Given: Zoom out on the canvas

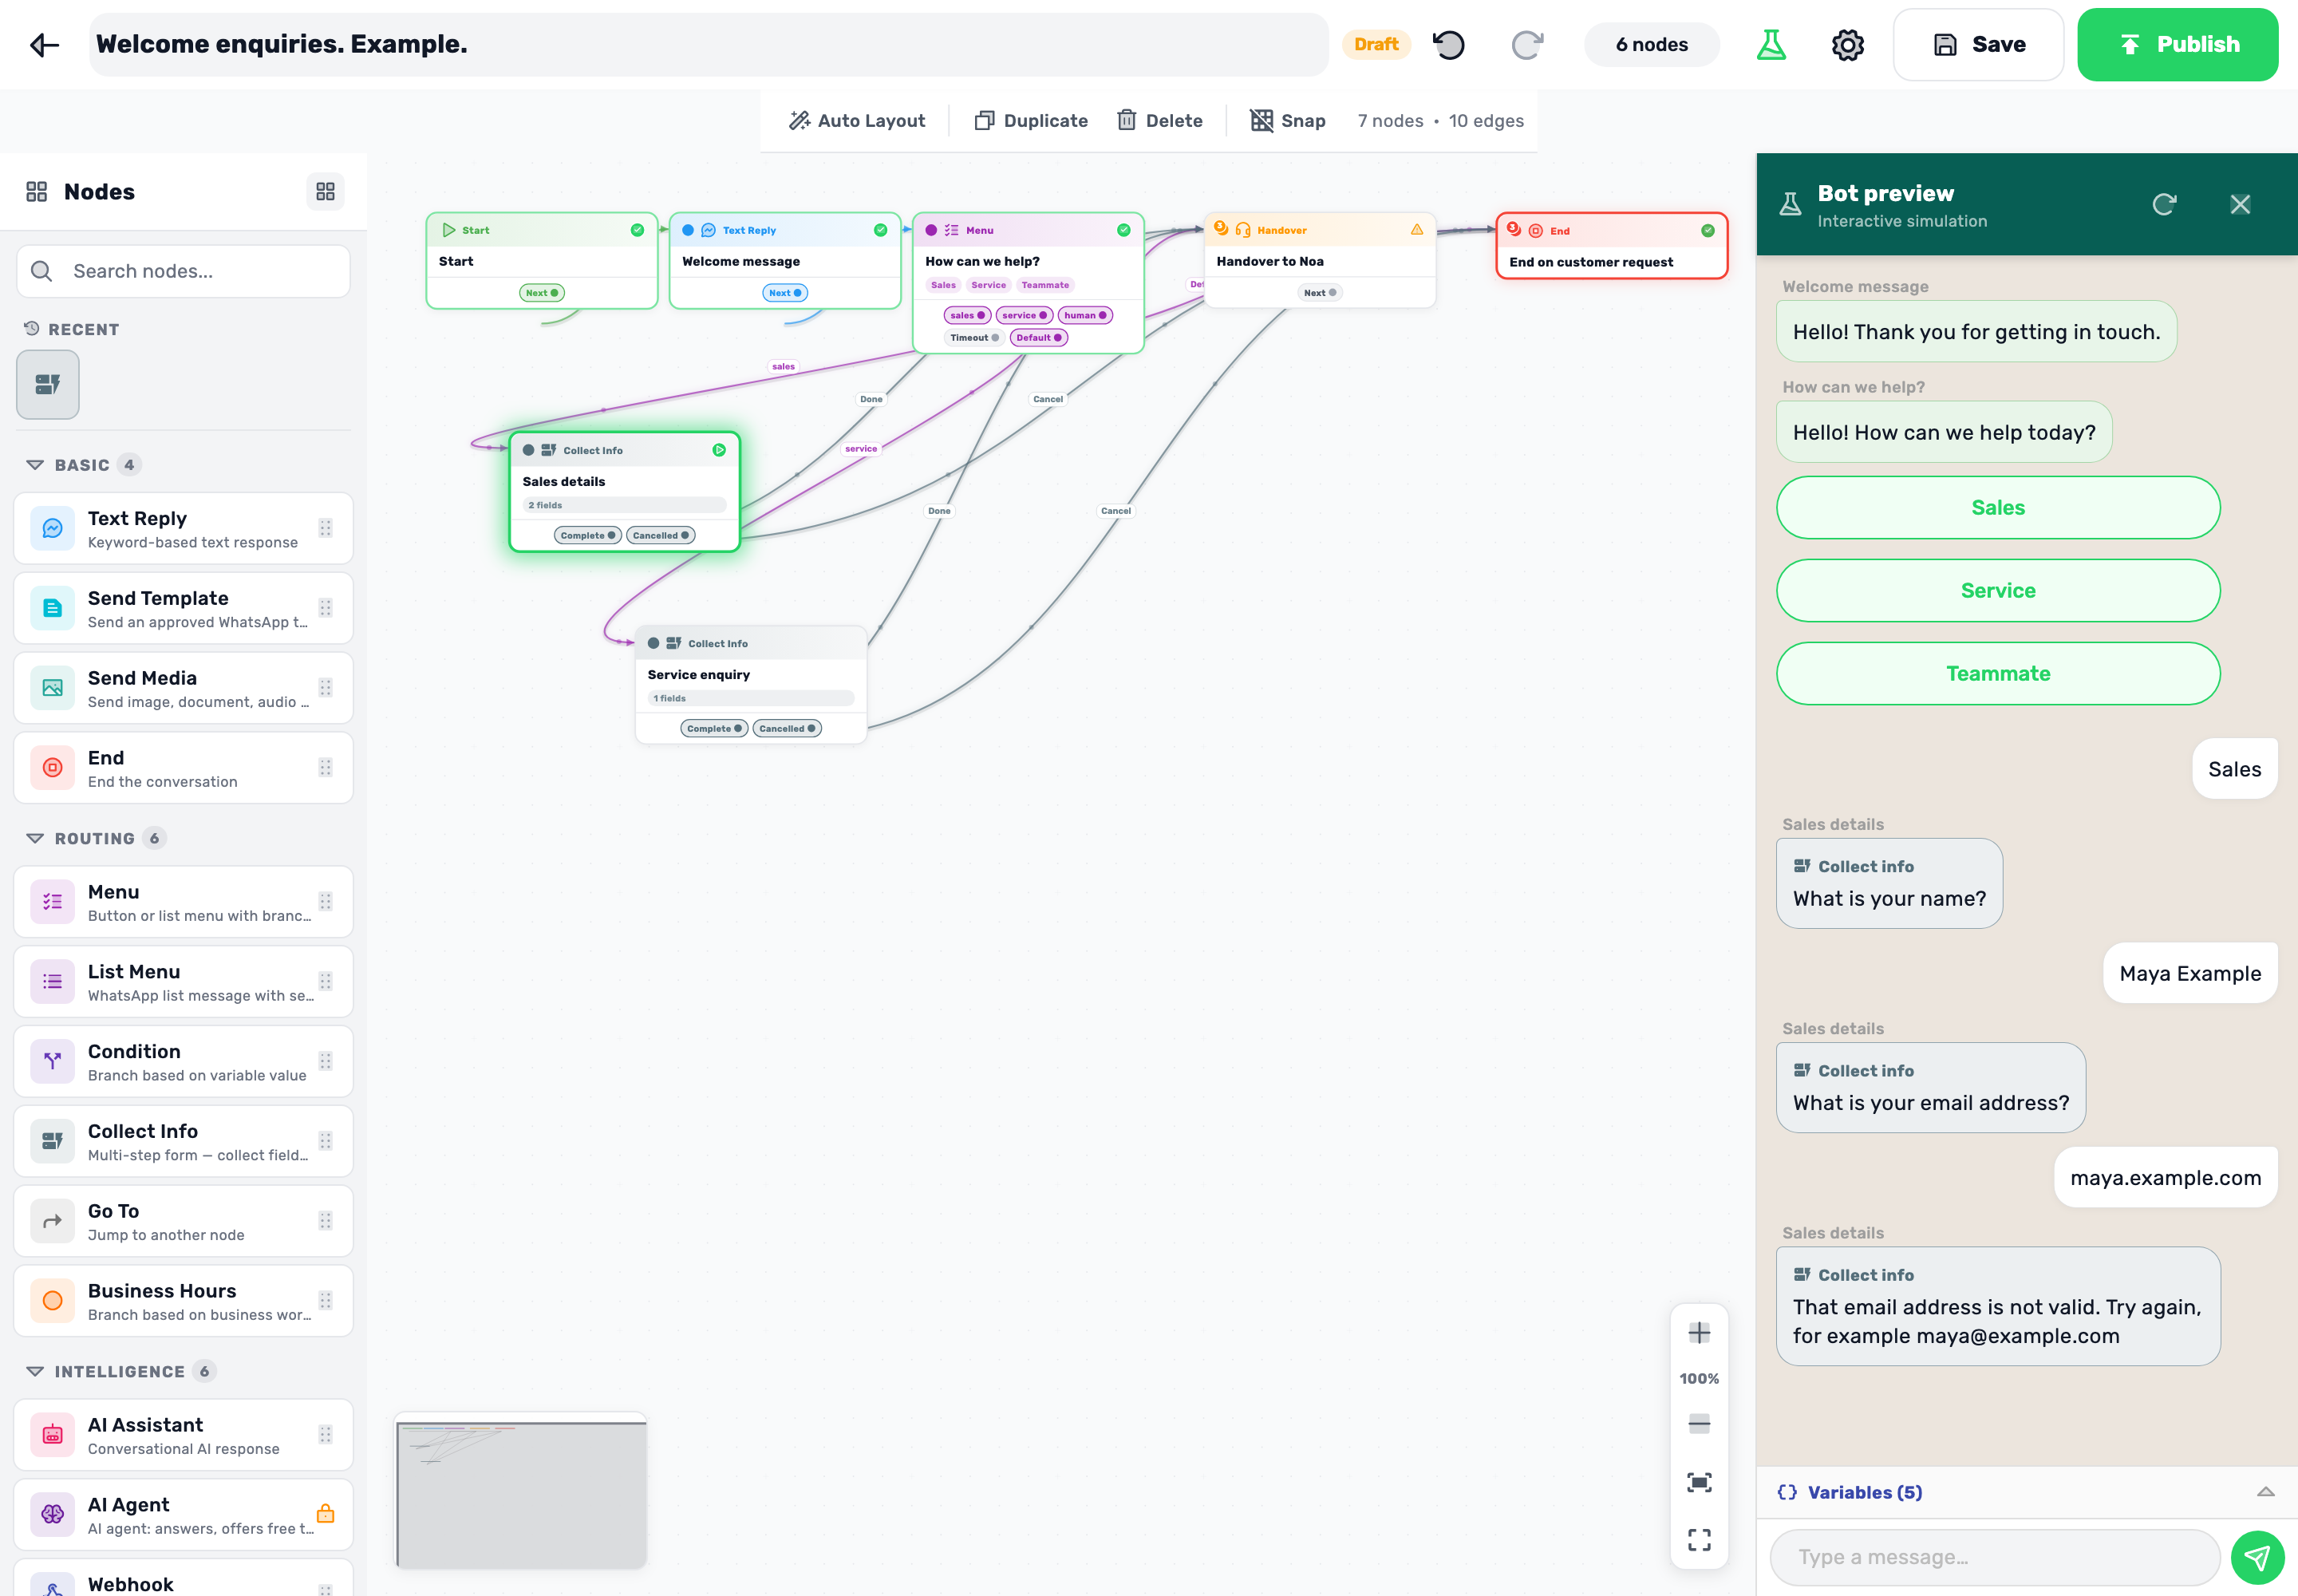Looking at the screenshot, I should (x=1699, y=1424).
